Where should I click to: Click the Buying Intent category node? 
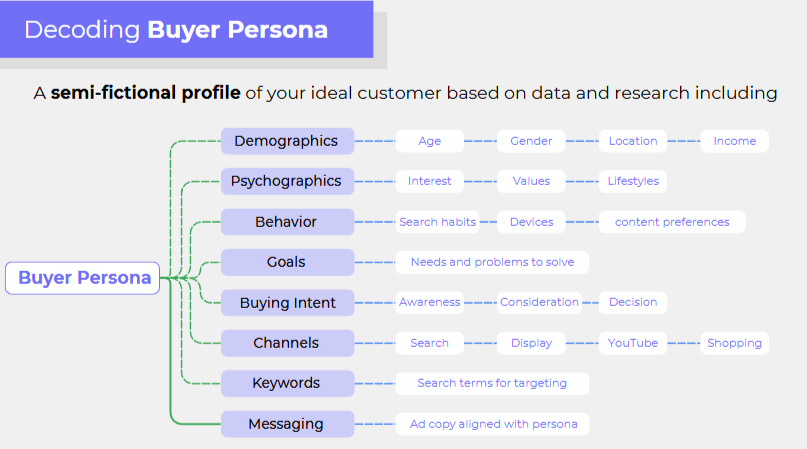tap(287, 303)
